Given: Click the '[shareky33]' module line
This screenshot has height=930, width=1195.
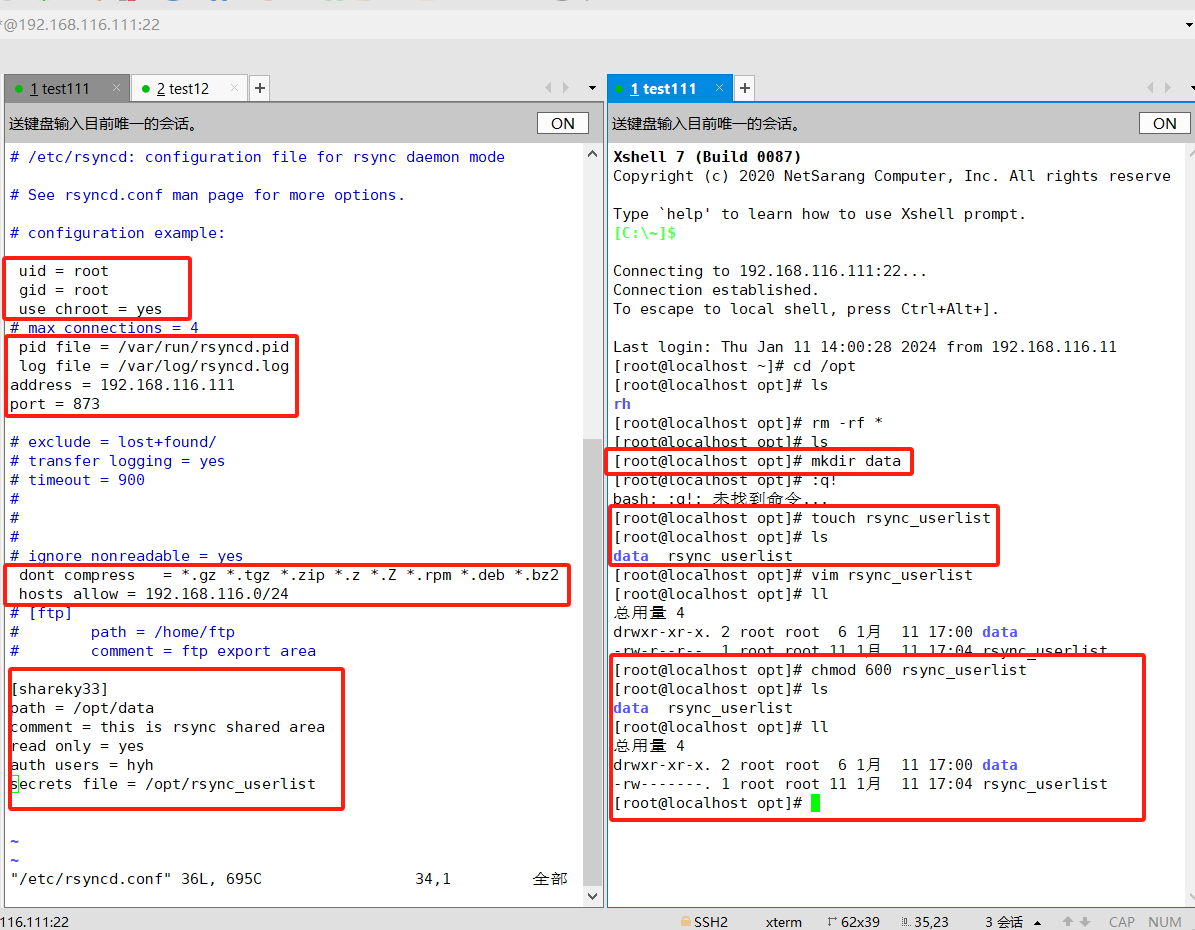Looking at the screenshot, I should click(x=59, y=689).
